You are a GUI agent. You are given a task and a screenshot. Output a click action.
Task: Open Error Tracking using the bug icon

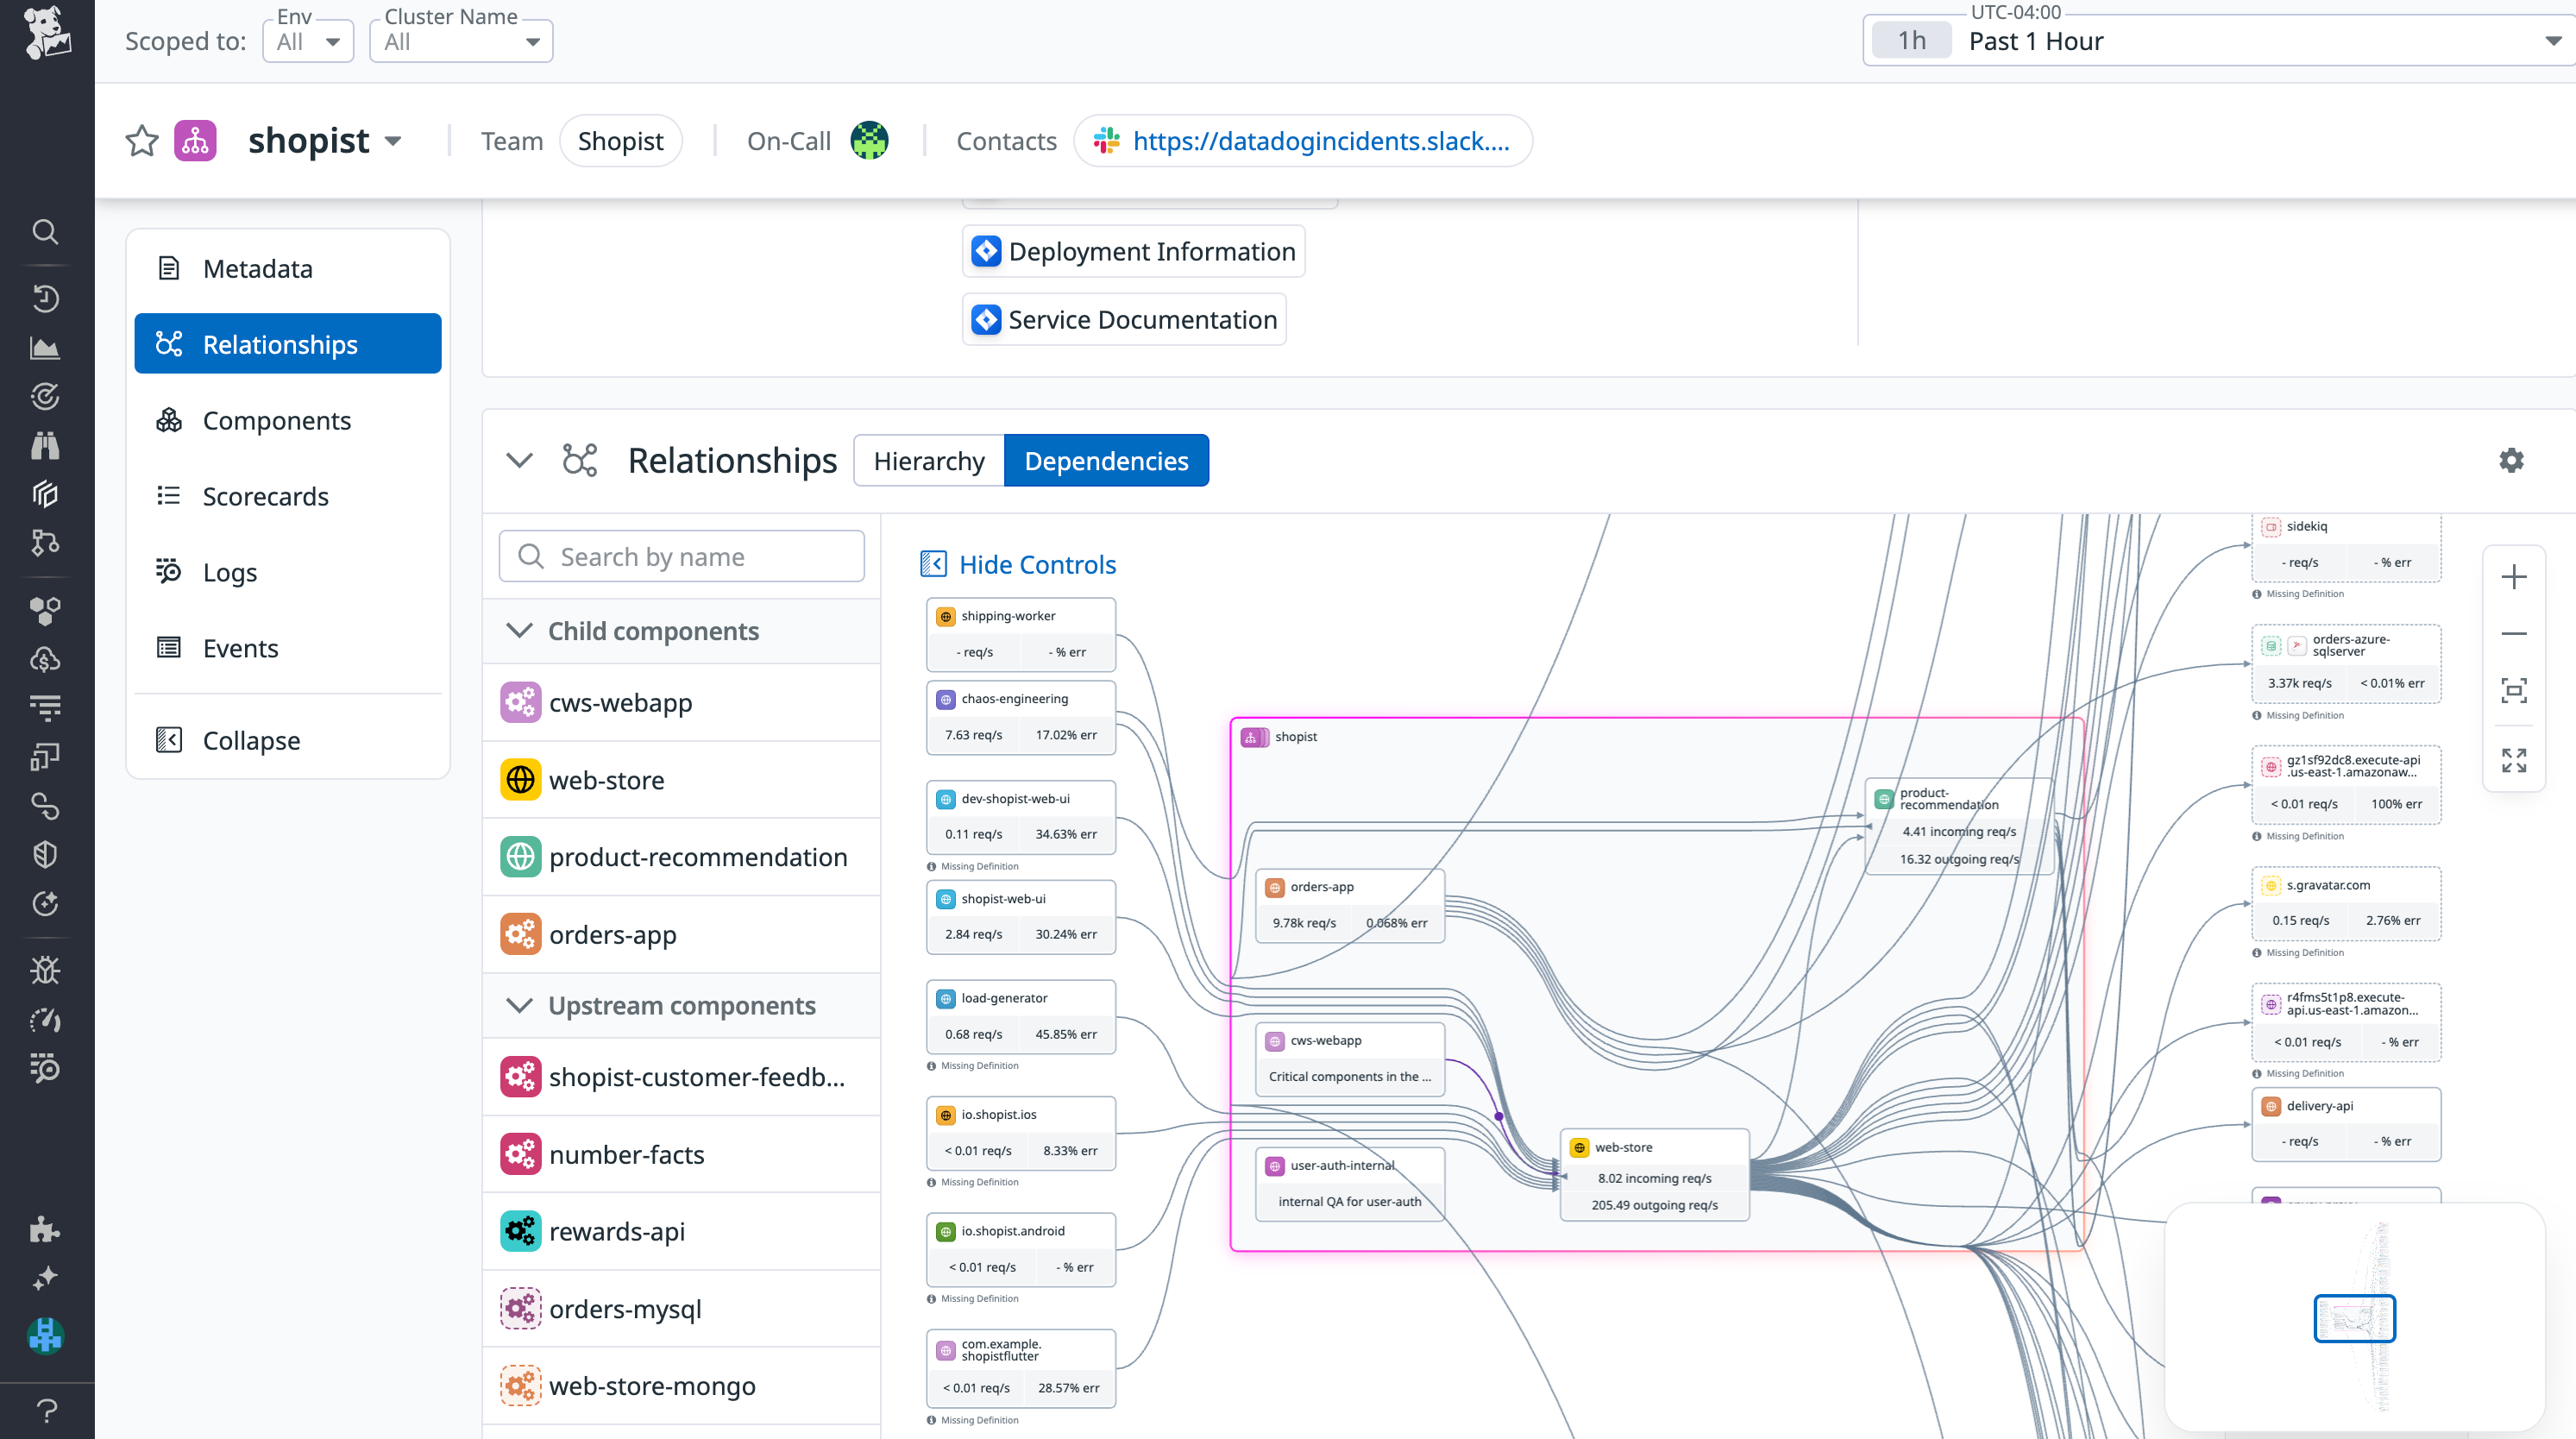click(46, 969)
